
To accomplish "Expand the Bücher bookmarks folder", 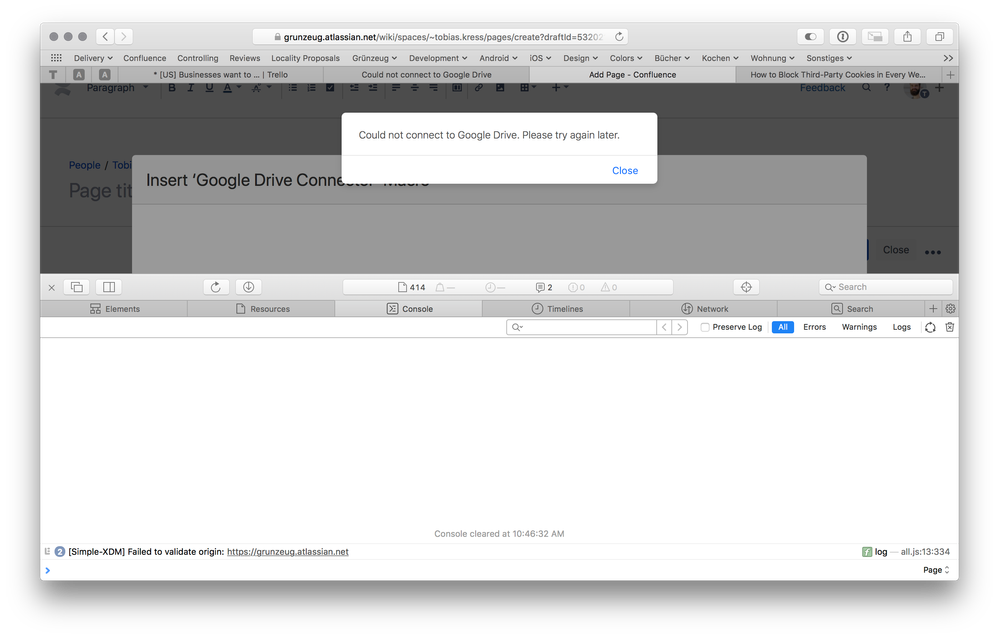I will pos(672,58).
